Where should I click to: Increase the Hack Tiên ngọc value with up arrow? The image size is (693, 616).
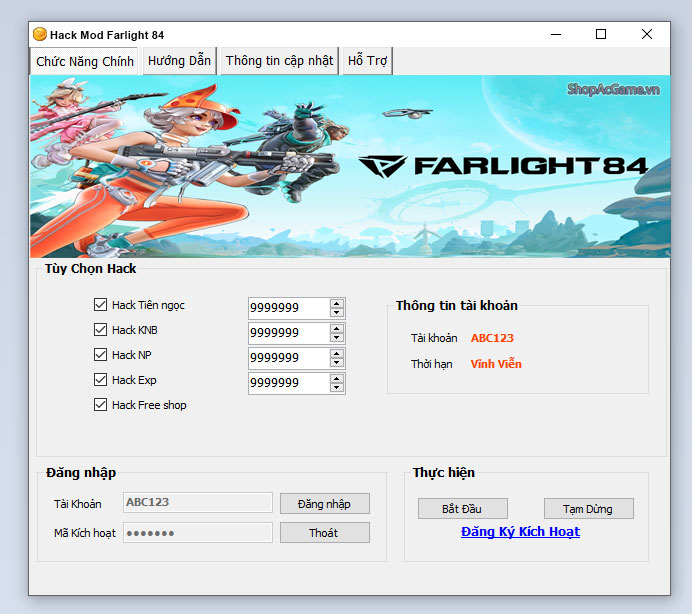point(336,304)
